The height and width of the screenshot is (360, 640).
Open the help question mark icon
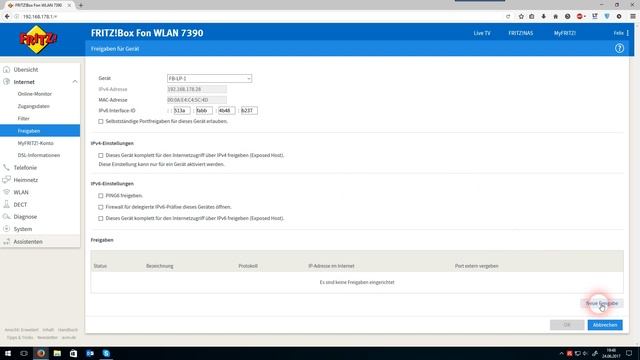pos(619,49)
